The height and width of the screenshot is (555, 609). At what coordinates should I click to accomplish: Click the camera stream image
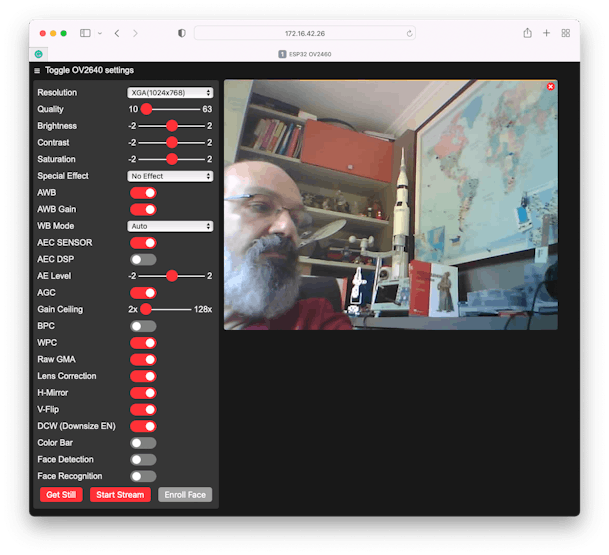pos(391,205)
